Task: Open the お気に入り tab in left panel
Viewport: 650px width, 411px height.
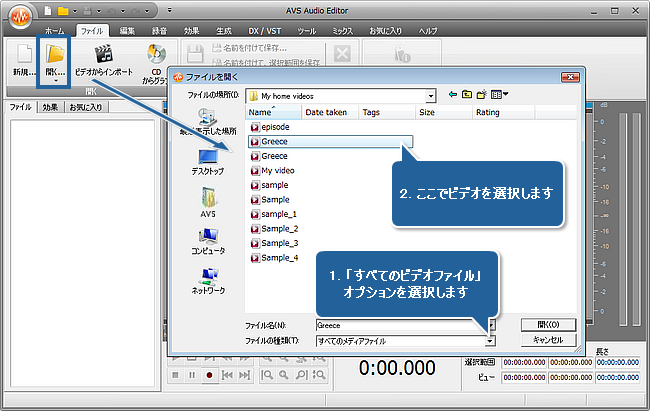Action: click(x=86, y=107)
